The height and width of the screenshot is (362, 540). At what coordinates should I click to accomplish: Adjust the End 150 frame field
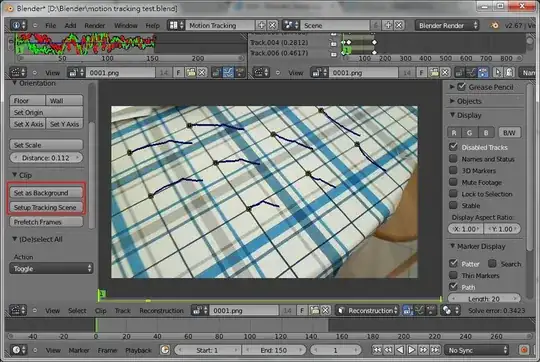pos(274,350)
